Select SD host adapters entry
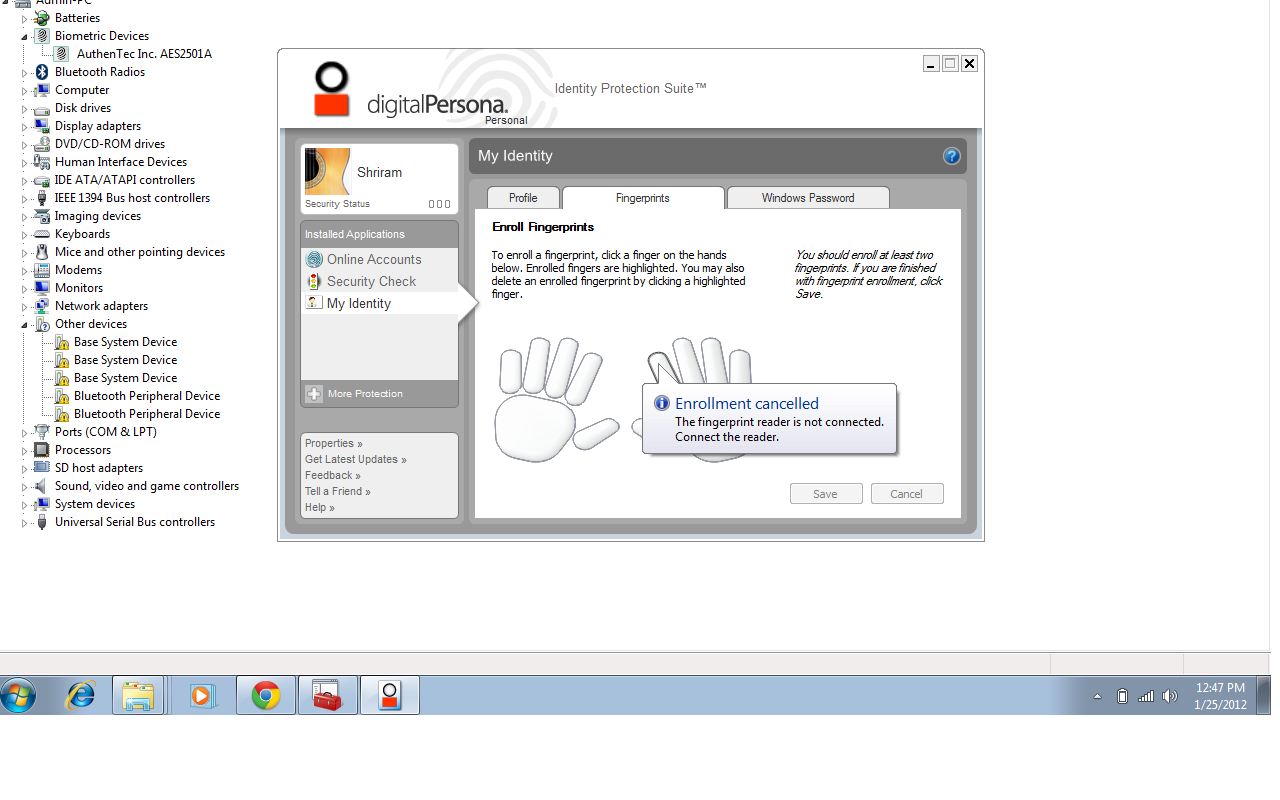 [x=99, y=468]
